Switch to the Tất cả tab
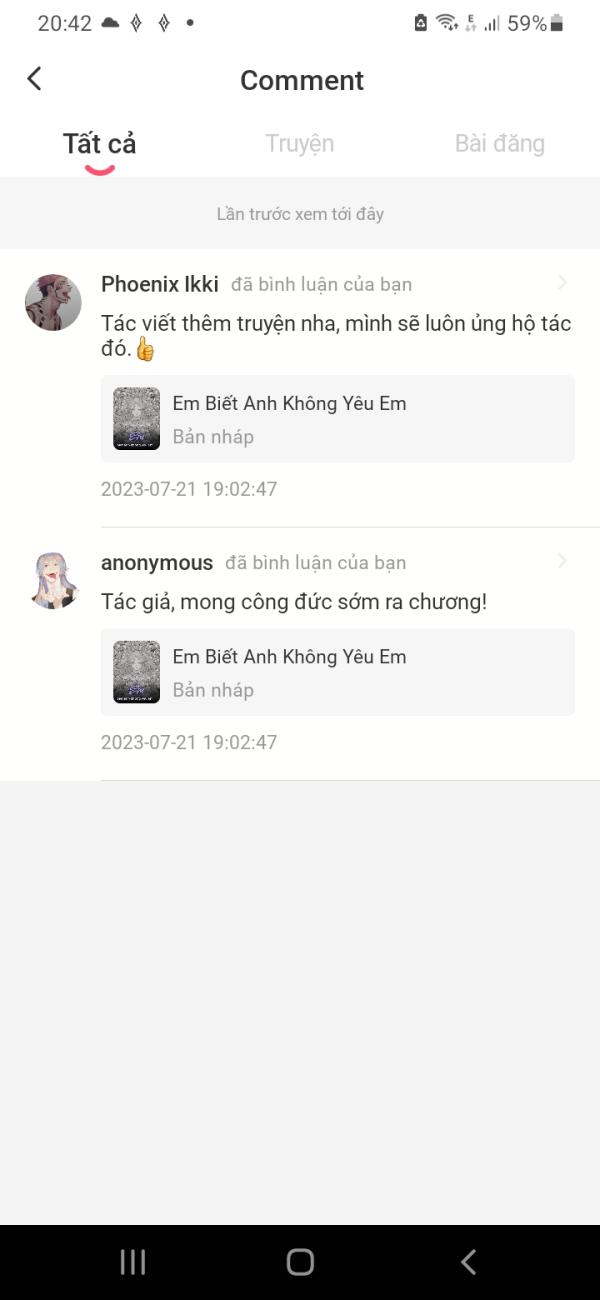 tap(99, 144)
